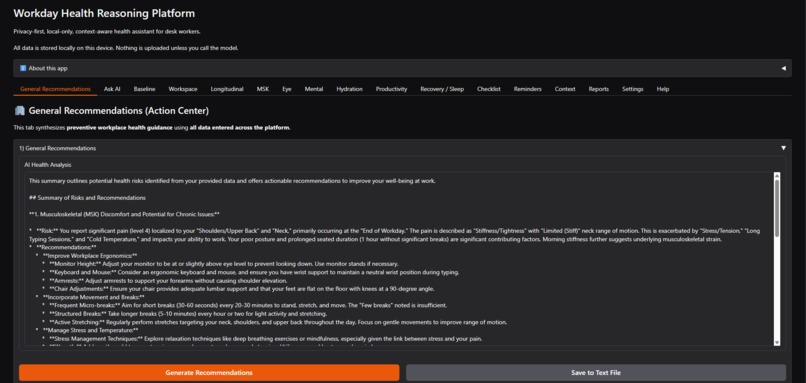
Task: Select the General Recommendations tab
Action: click(x=56, y=89)
